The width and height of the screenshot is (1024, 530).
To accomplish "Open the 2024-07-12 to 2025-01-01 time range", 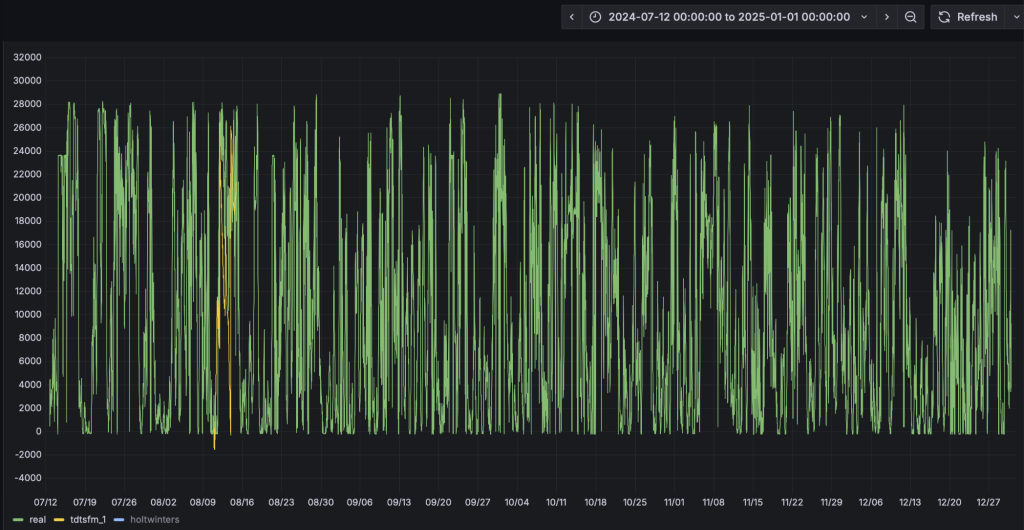I will [x=729, y=17].
